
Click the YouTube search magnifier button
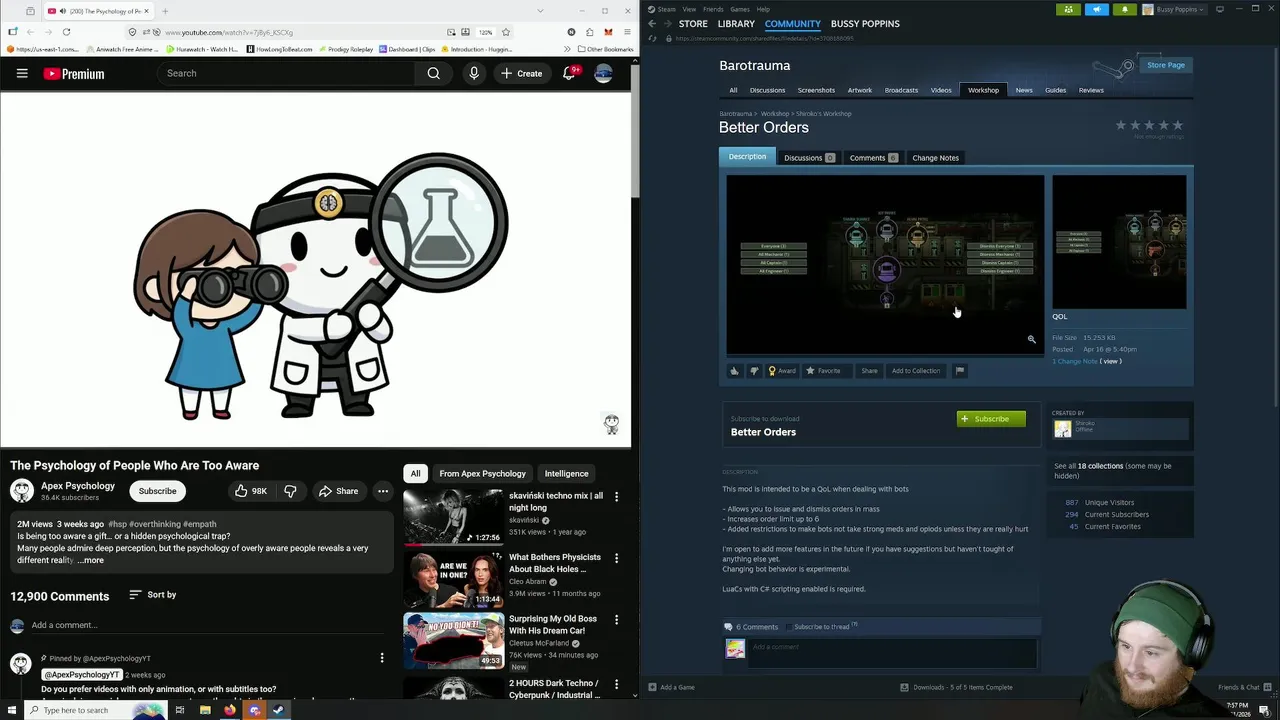click(433, 73)
